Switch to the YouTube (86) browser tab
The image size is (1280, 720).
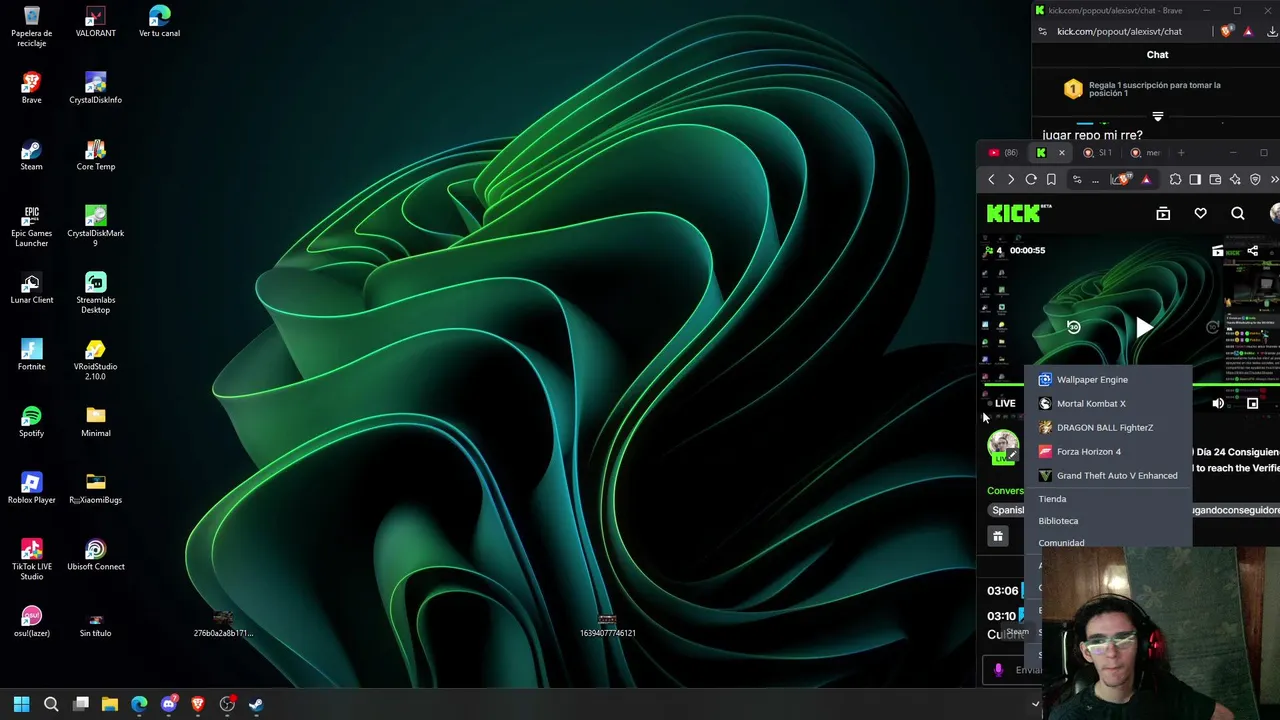coord(1003,153)
